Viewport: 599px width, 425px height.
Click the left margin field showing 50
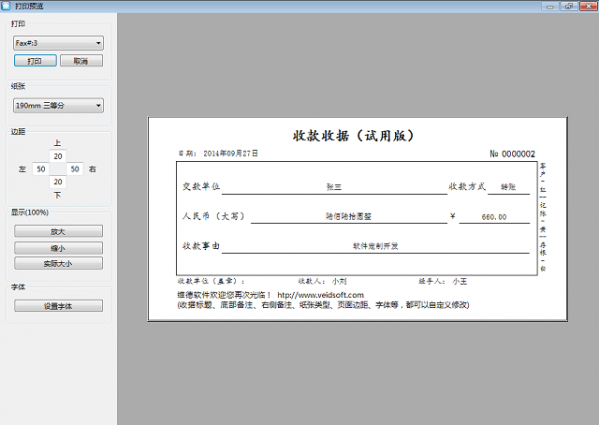click(41, 169)
